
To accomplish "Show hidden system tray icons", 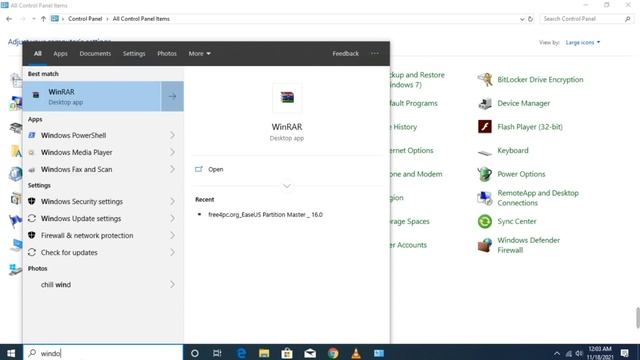I will 557,353.
